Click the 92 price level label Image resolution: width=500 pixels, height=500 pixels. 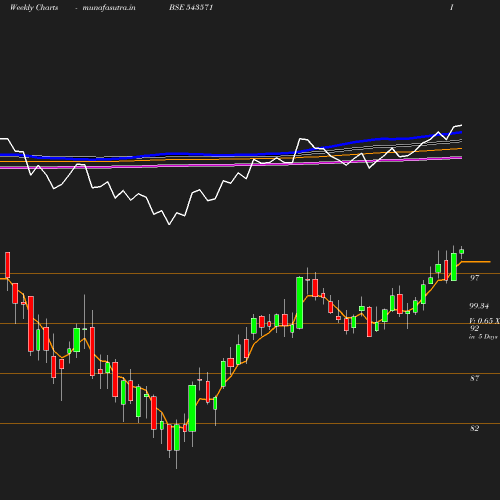(x=475, y=328)
